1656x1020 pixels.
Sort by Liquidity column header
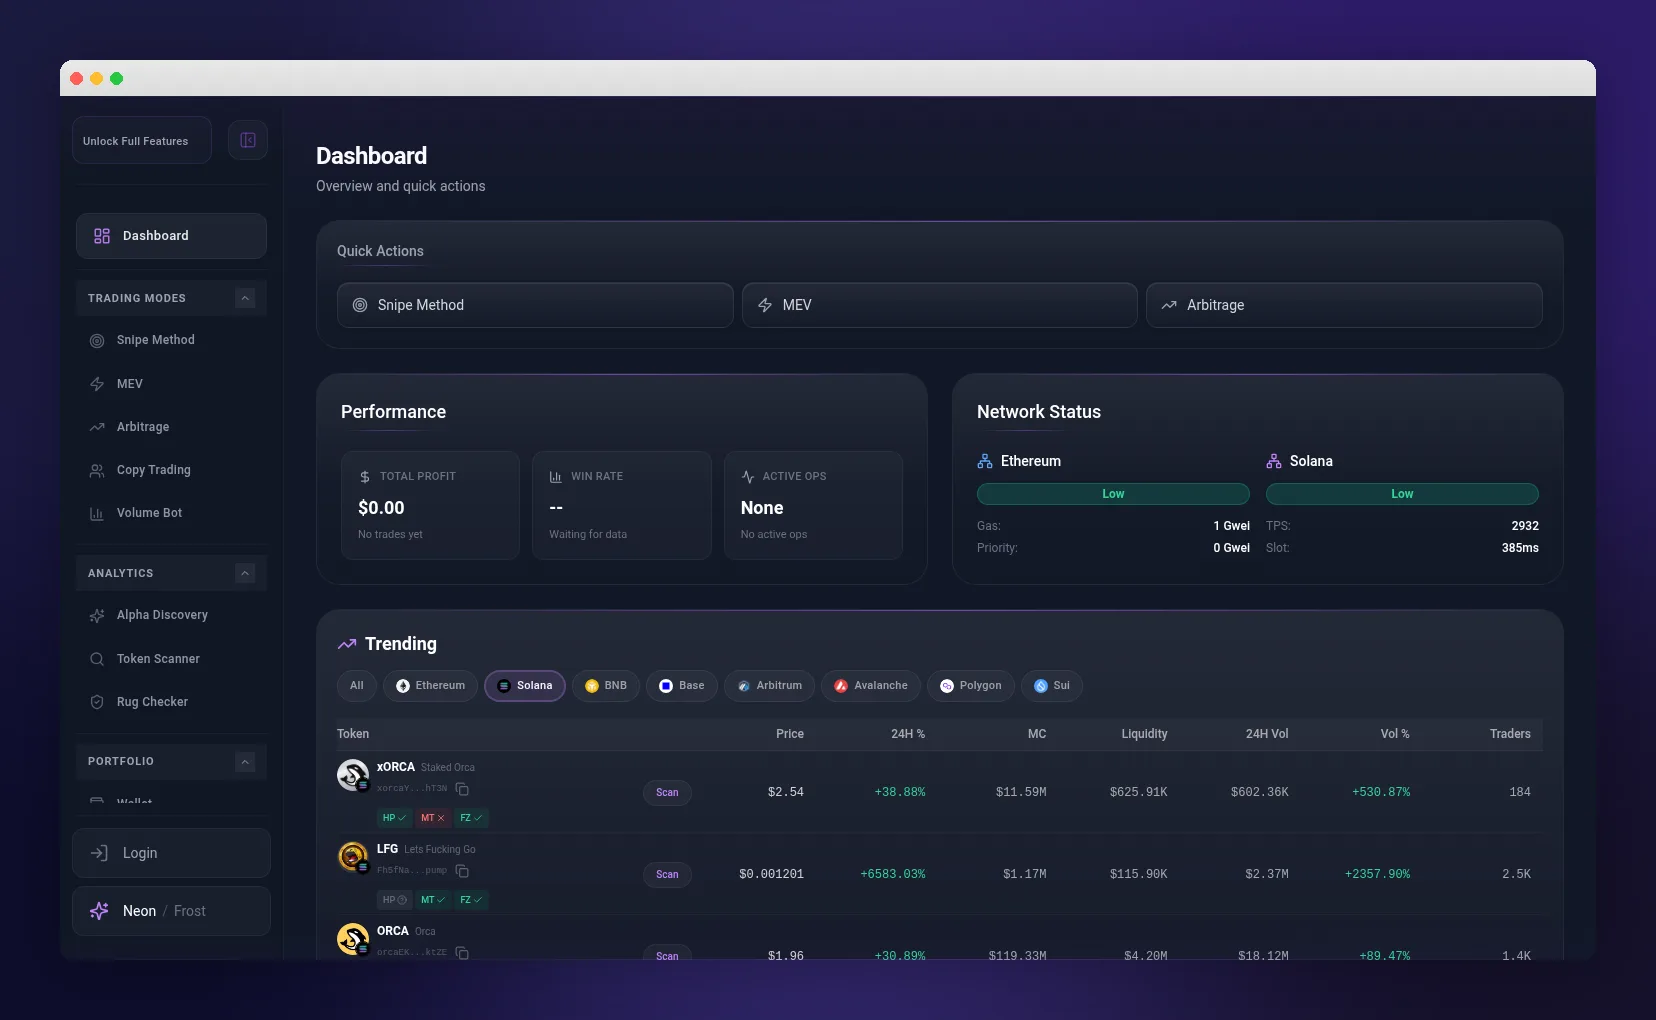click(1144, 734)
